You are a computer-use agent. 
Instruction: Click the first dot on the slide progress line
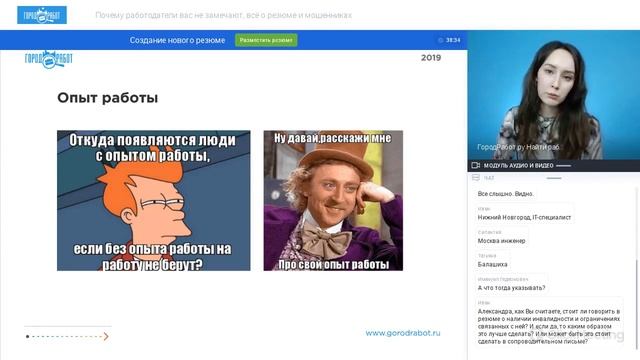click(x=27, y=336)
